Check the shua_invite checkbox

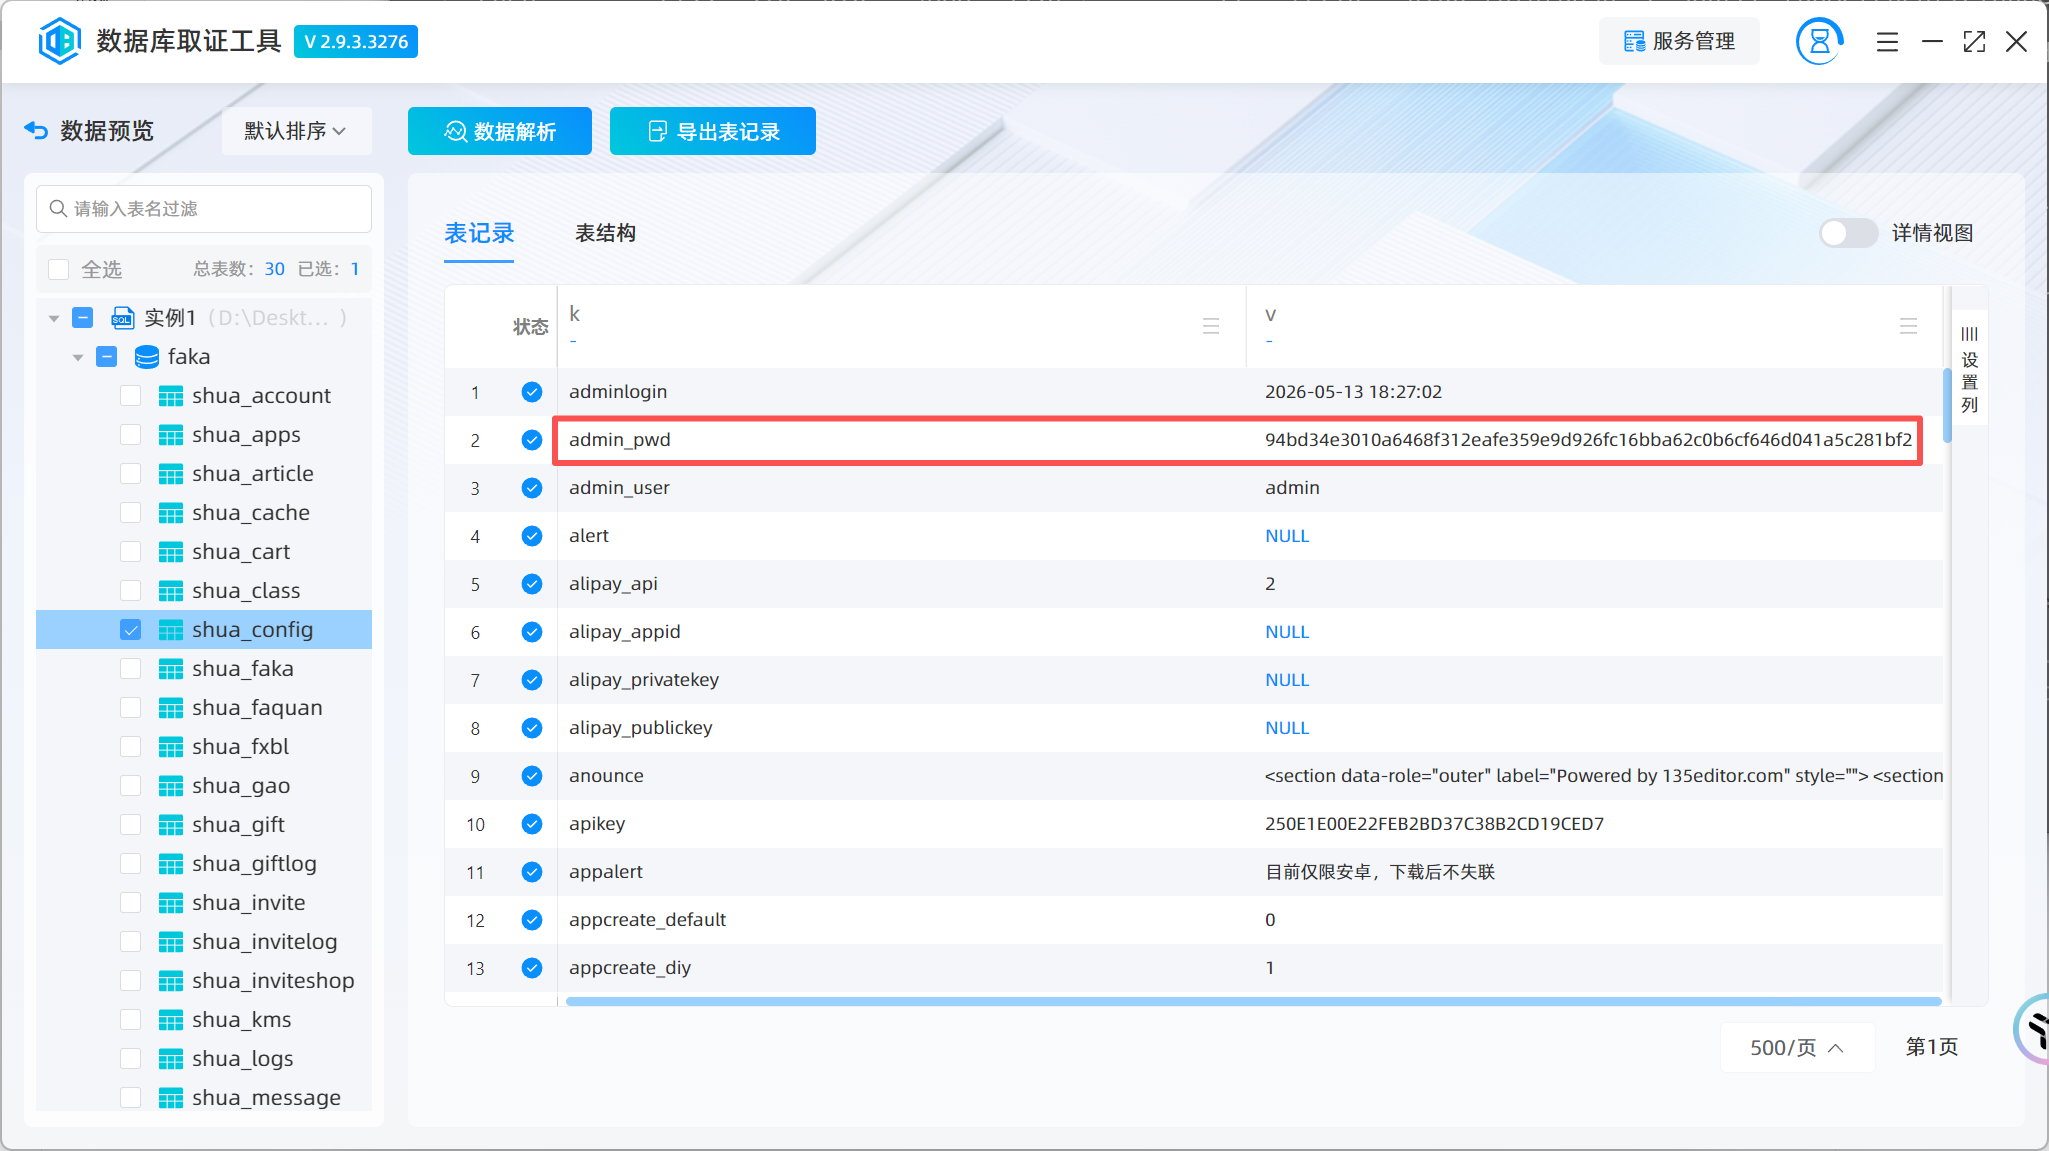click(x=130, y=903)
